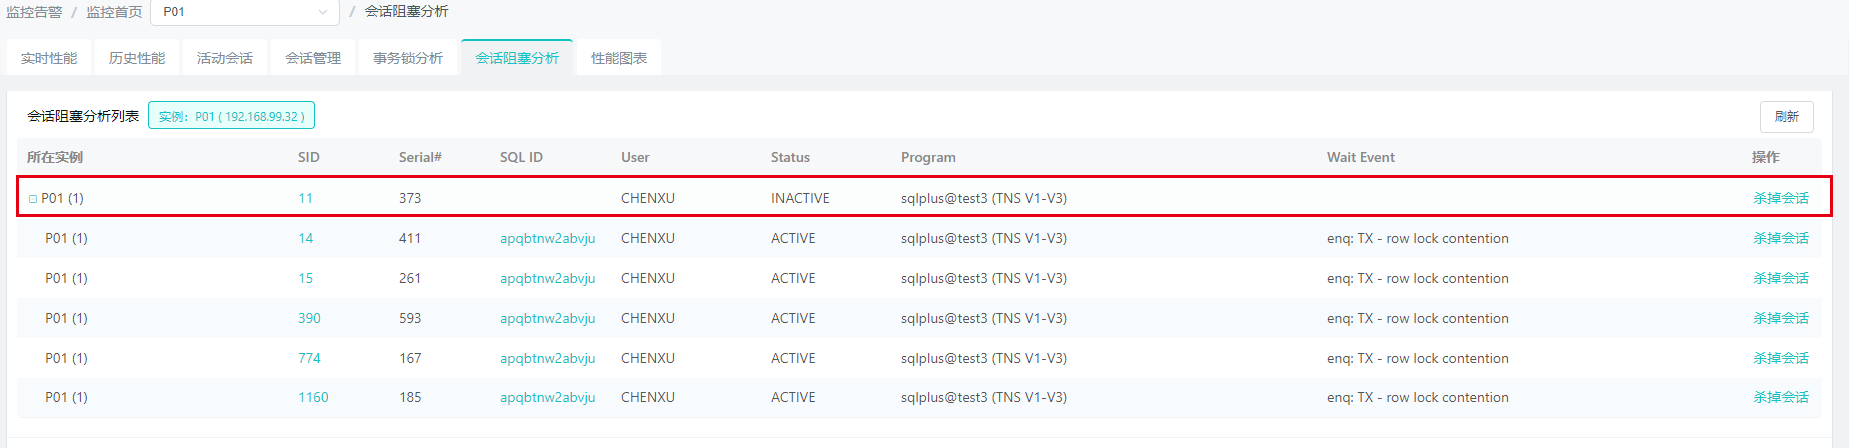The height and width of the screenshot is (448, 1849).
Task: Open the 历史性能 tab
Action: pos(137,58)
